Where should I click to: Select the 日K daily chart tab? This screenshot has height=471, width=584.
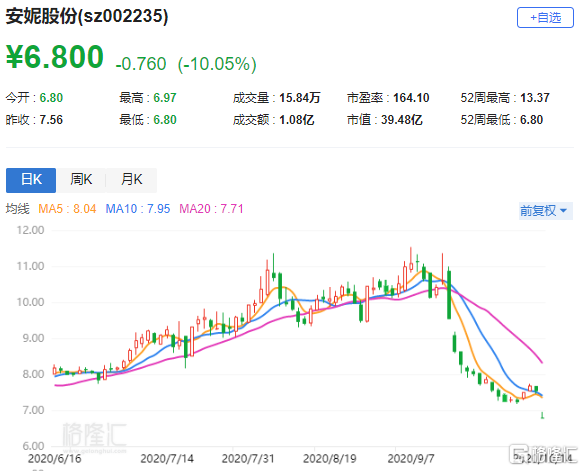pyautogui.click(x=31, y=180)
